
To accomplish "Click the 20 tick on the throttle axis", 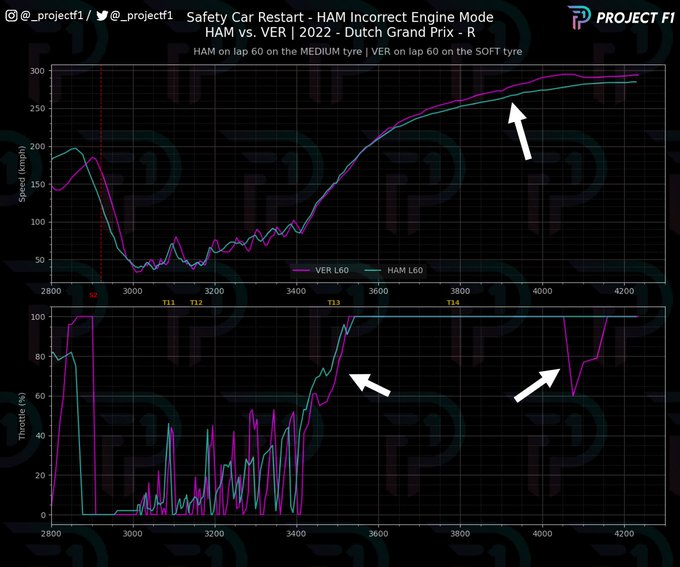I will [x=40, y=475].
